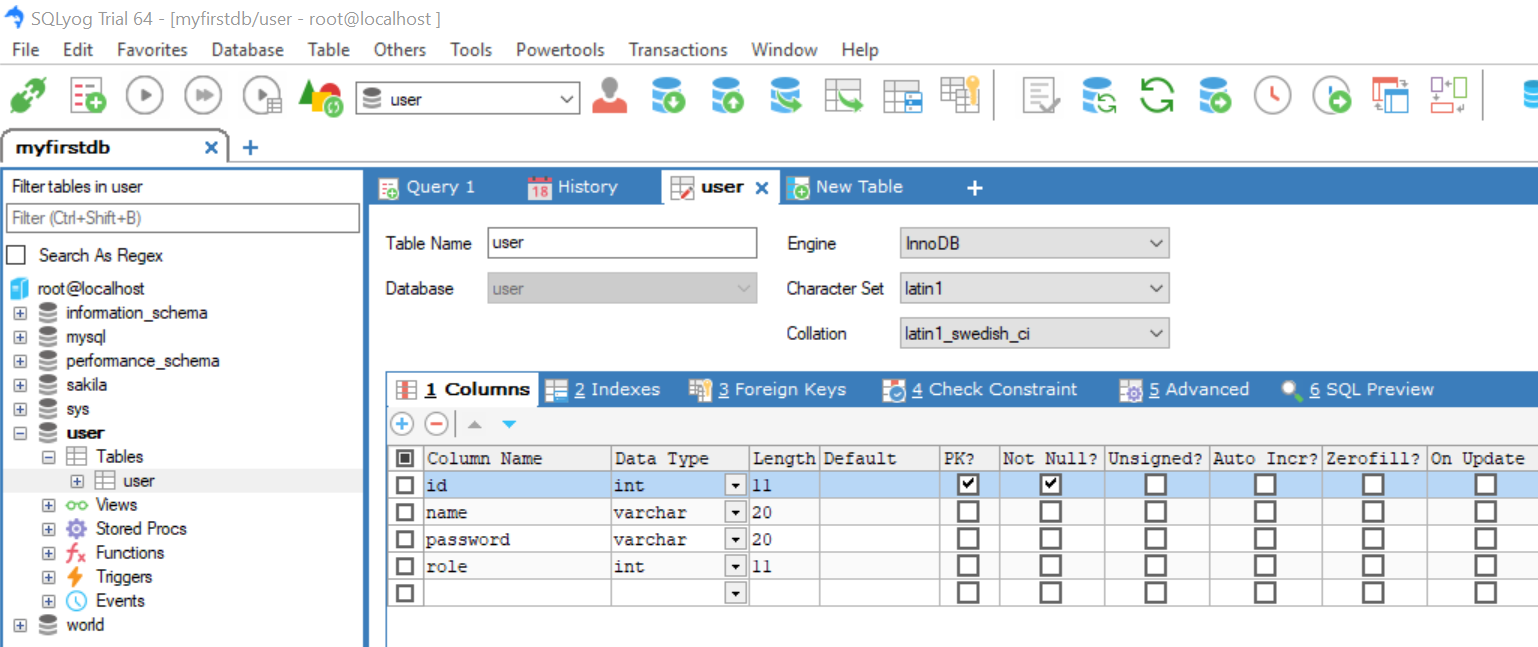This screenshot has height=647, width=1538.
Task: Switch to the Query 1 tab
Action: click(427, 187)
